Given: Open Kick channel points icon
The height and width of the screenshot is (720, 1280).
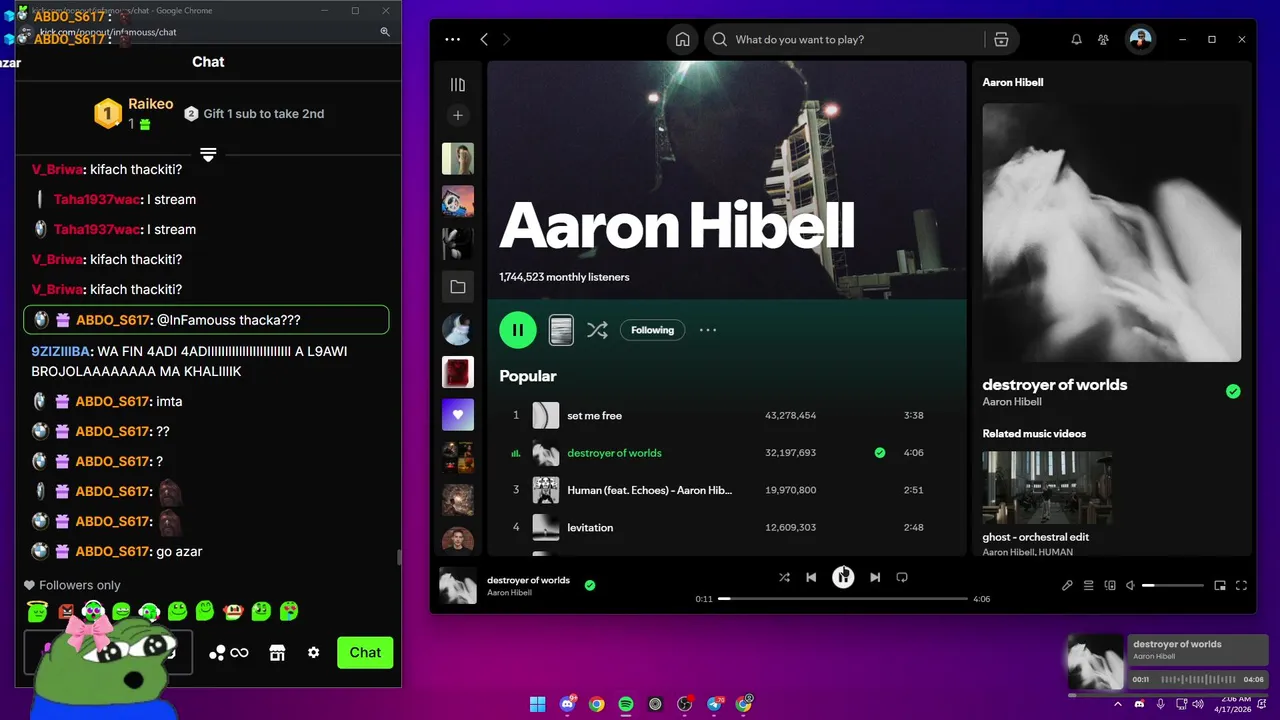Looking at the screenshot, I should click(x=228, y=653).
